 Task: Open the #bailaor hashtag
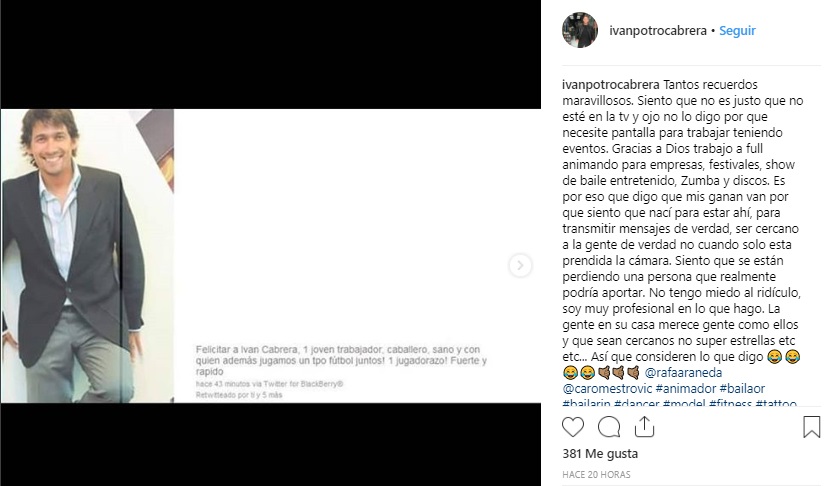(x=742, y=389)
